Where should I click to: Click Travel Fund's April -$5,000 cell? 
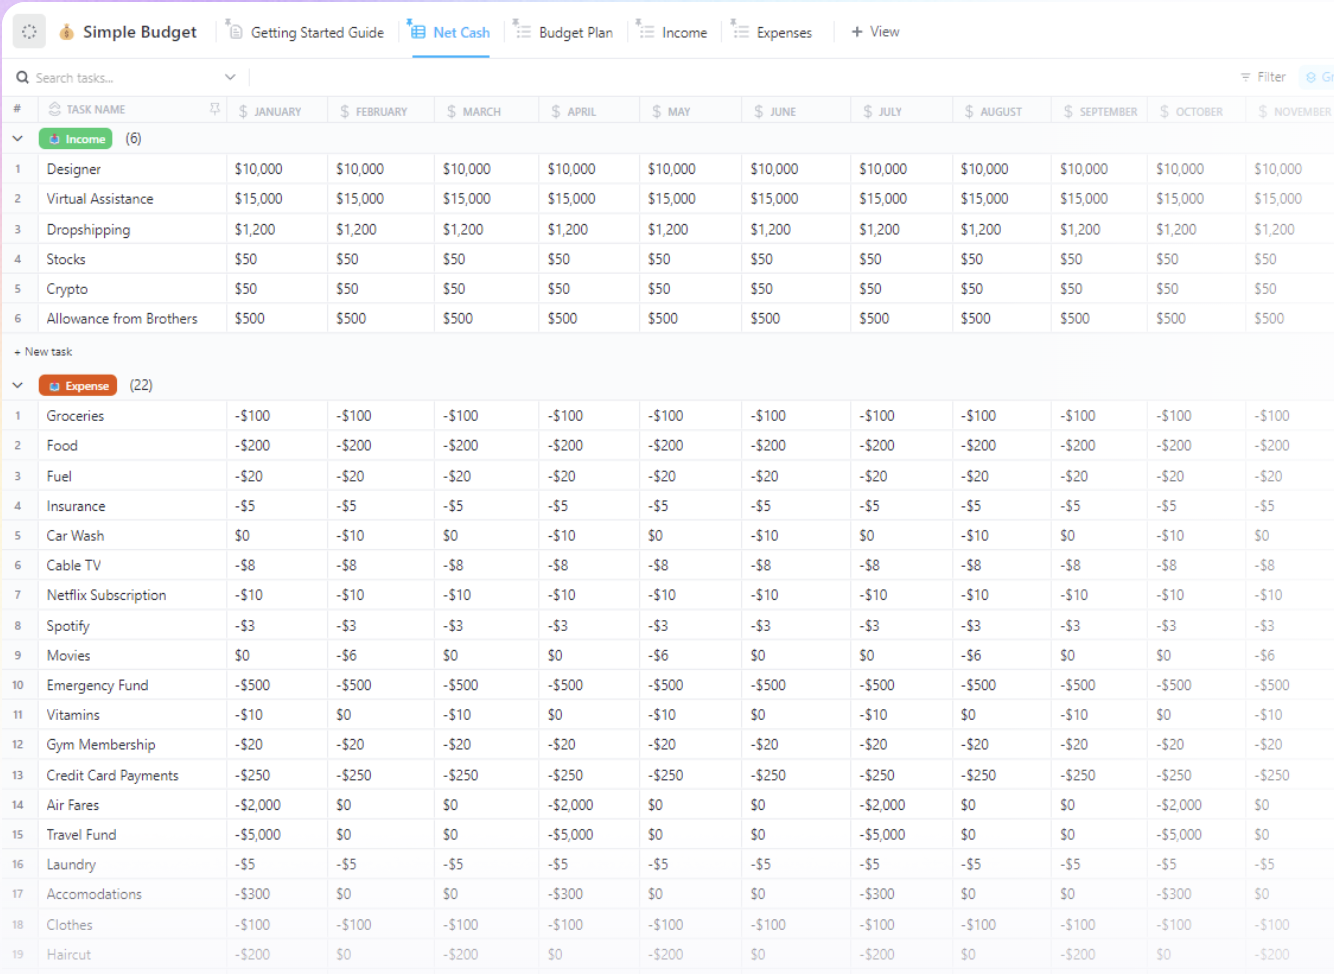589,835
